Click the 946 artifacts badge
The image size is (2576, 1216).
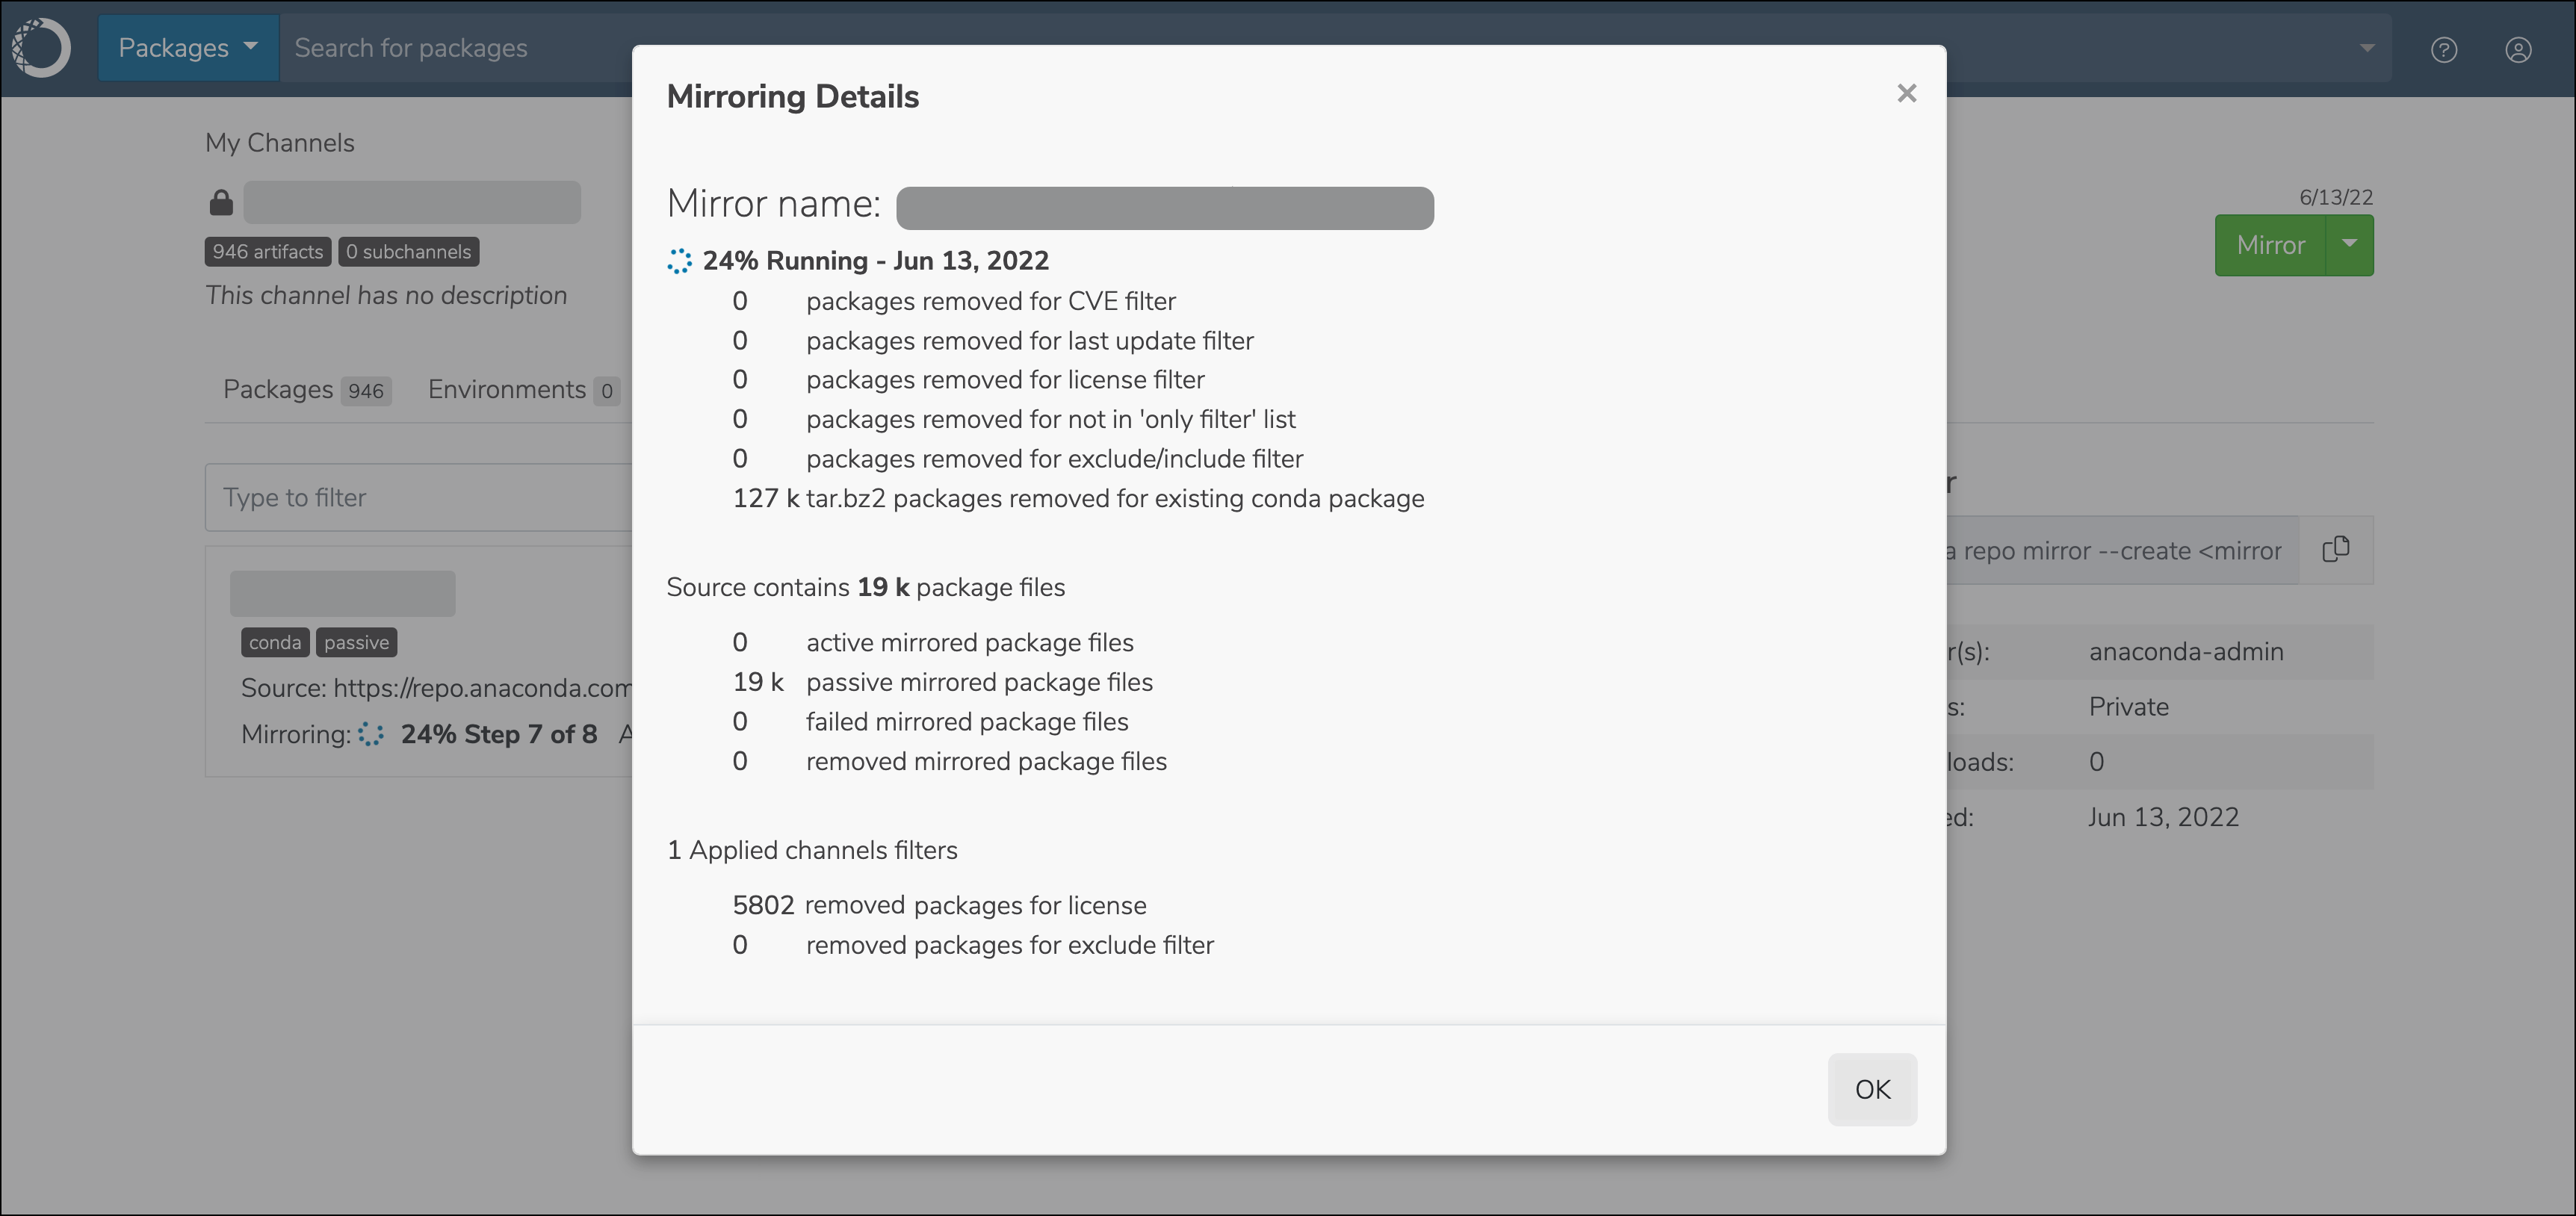268,252
